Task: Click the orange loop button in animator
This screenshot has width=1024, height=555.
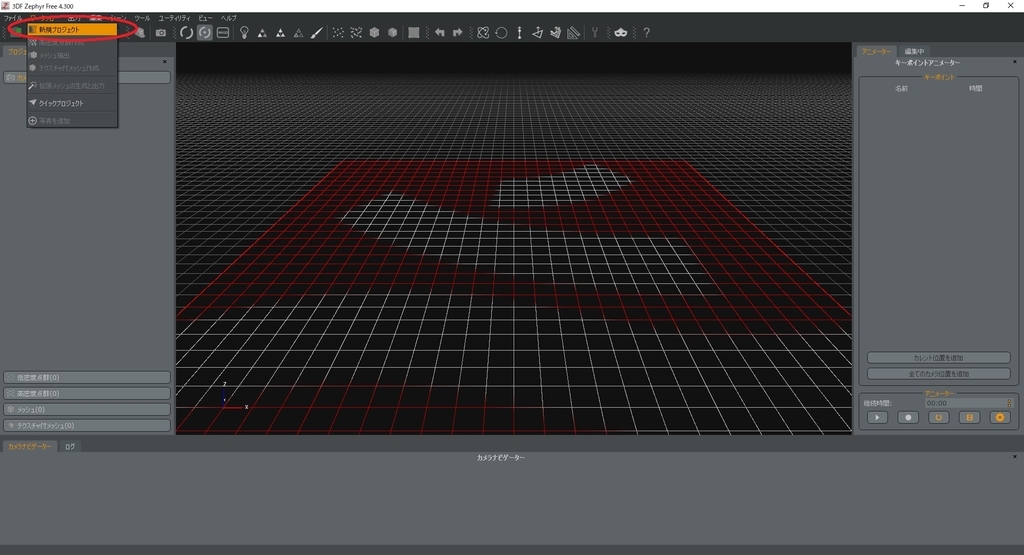Action: (938, 417)
